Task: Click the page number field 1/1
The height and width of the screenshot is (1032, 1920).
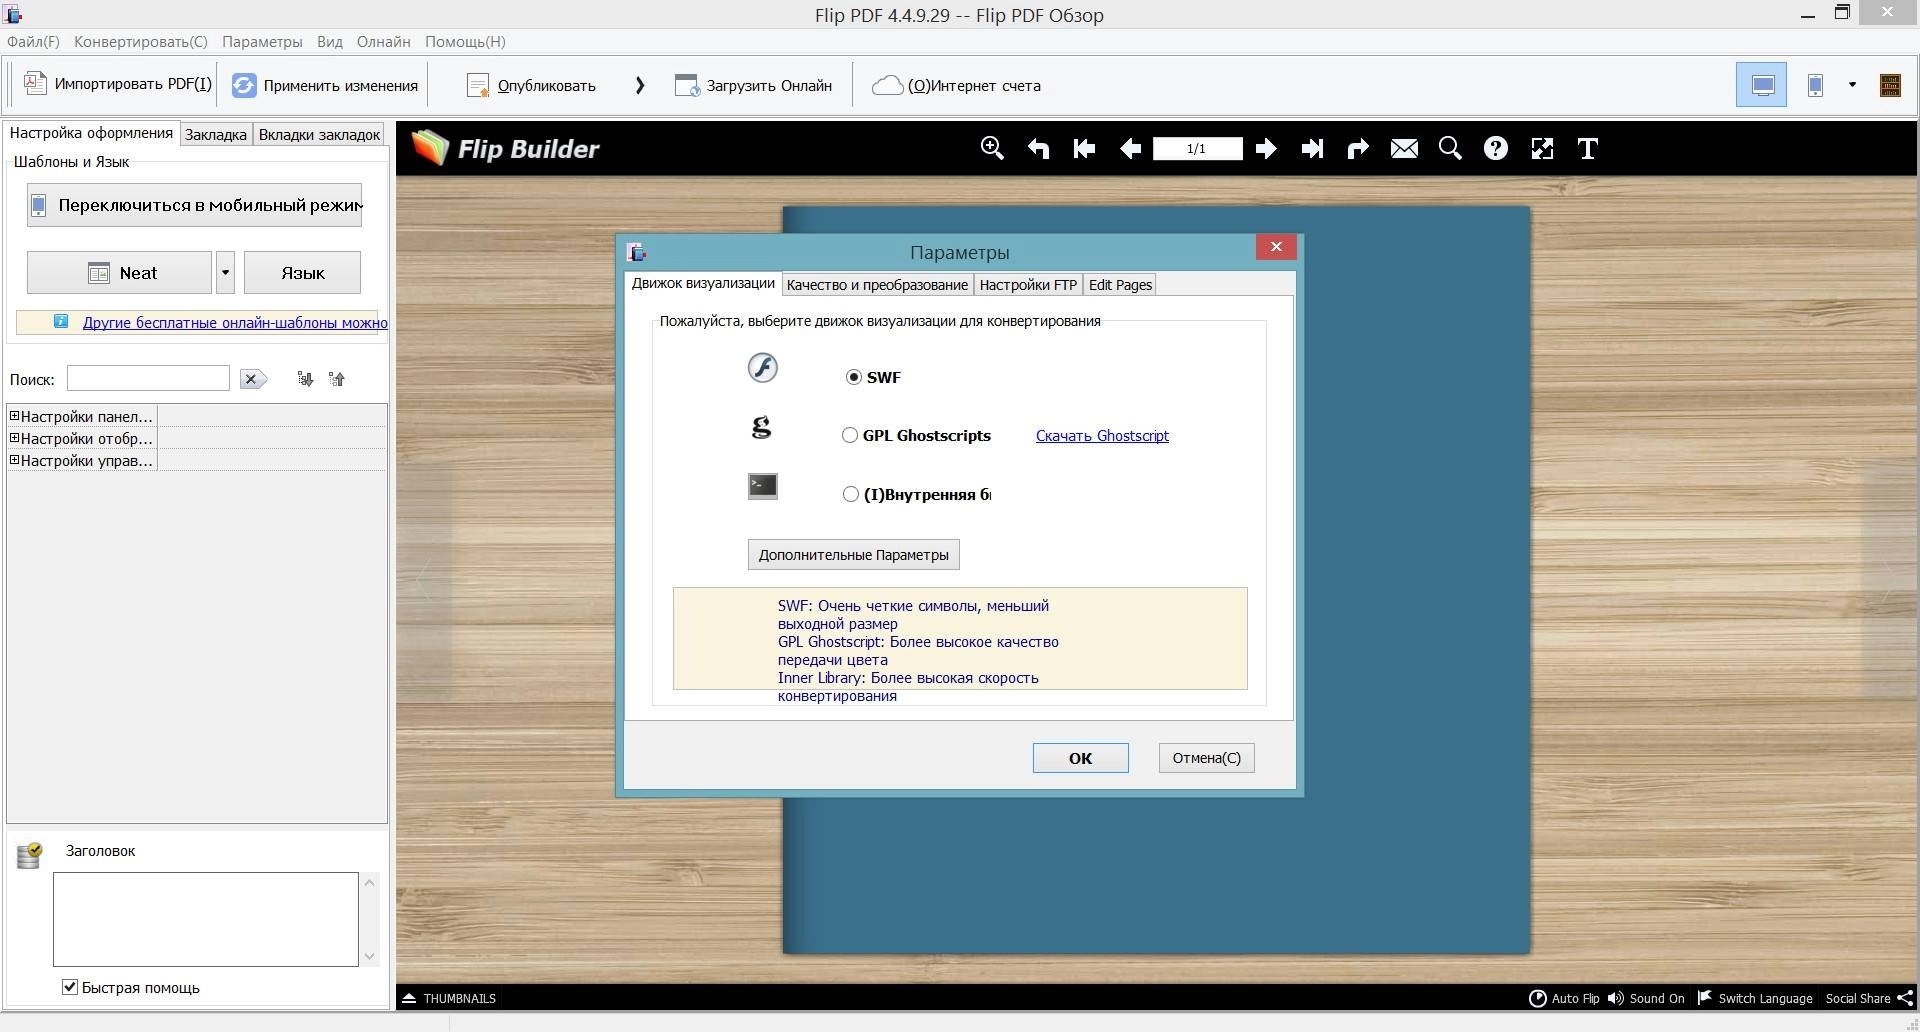Action: pos(1197,148)
